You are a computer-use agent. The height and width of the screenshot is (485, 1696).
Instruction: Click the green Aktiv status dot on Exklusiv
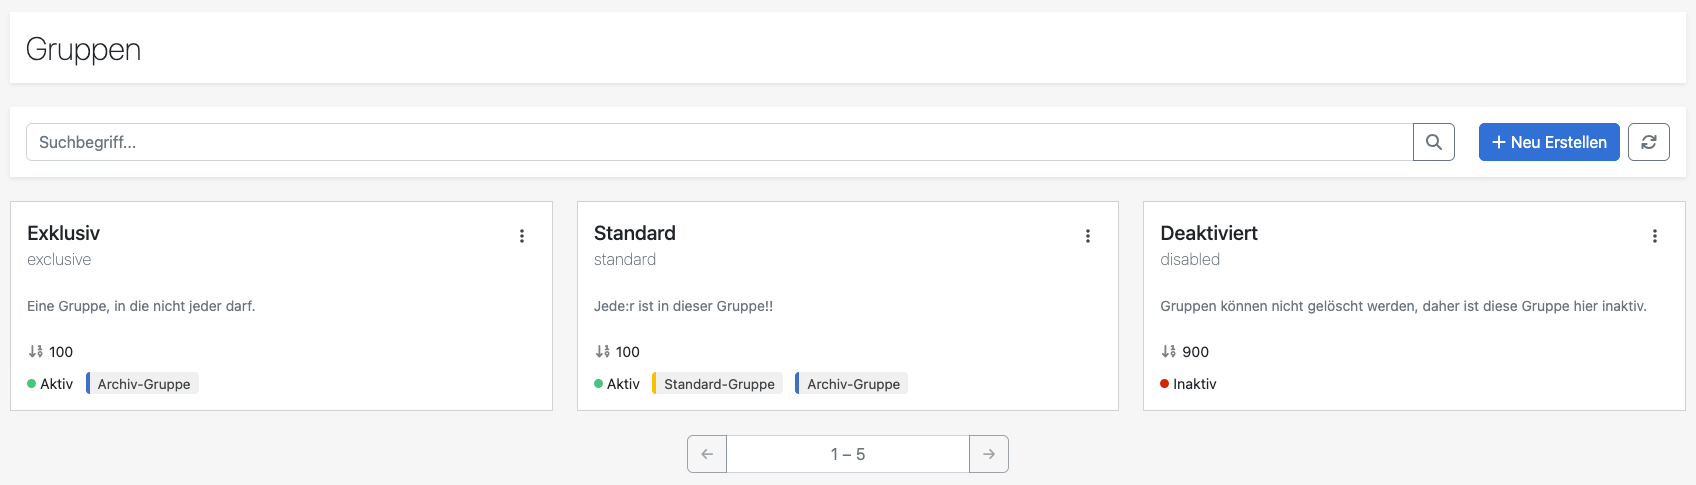click(x=32, y=384)
